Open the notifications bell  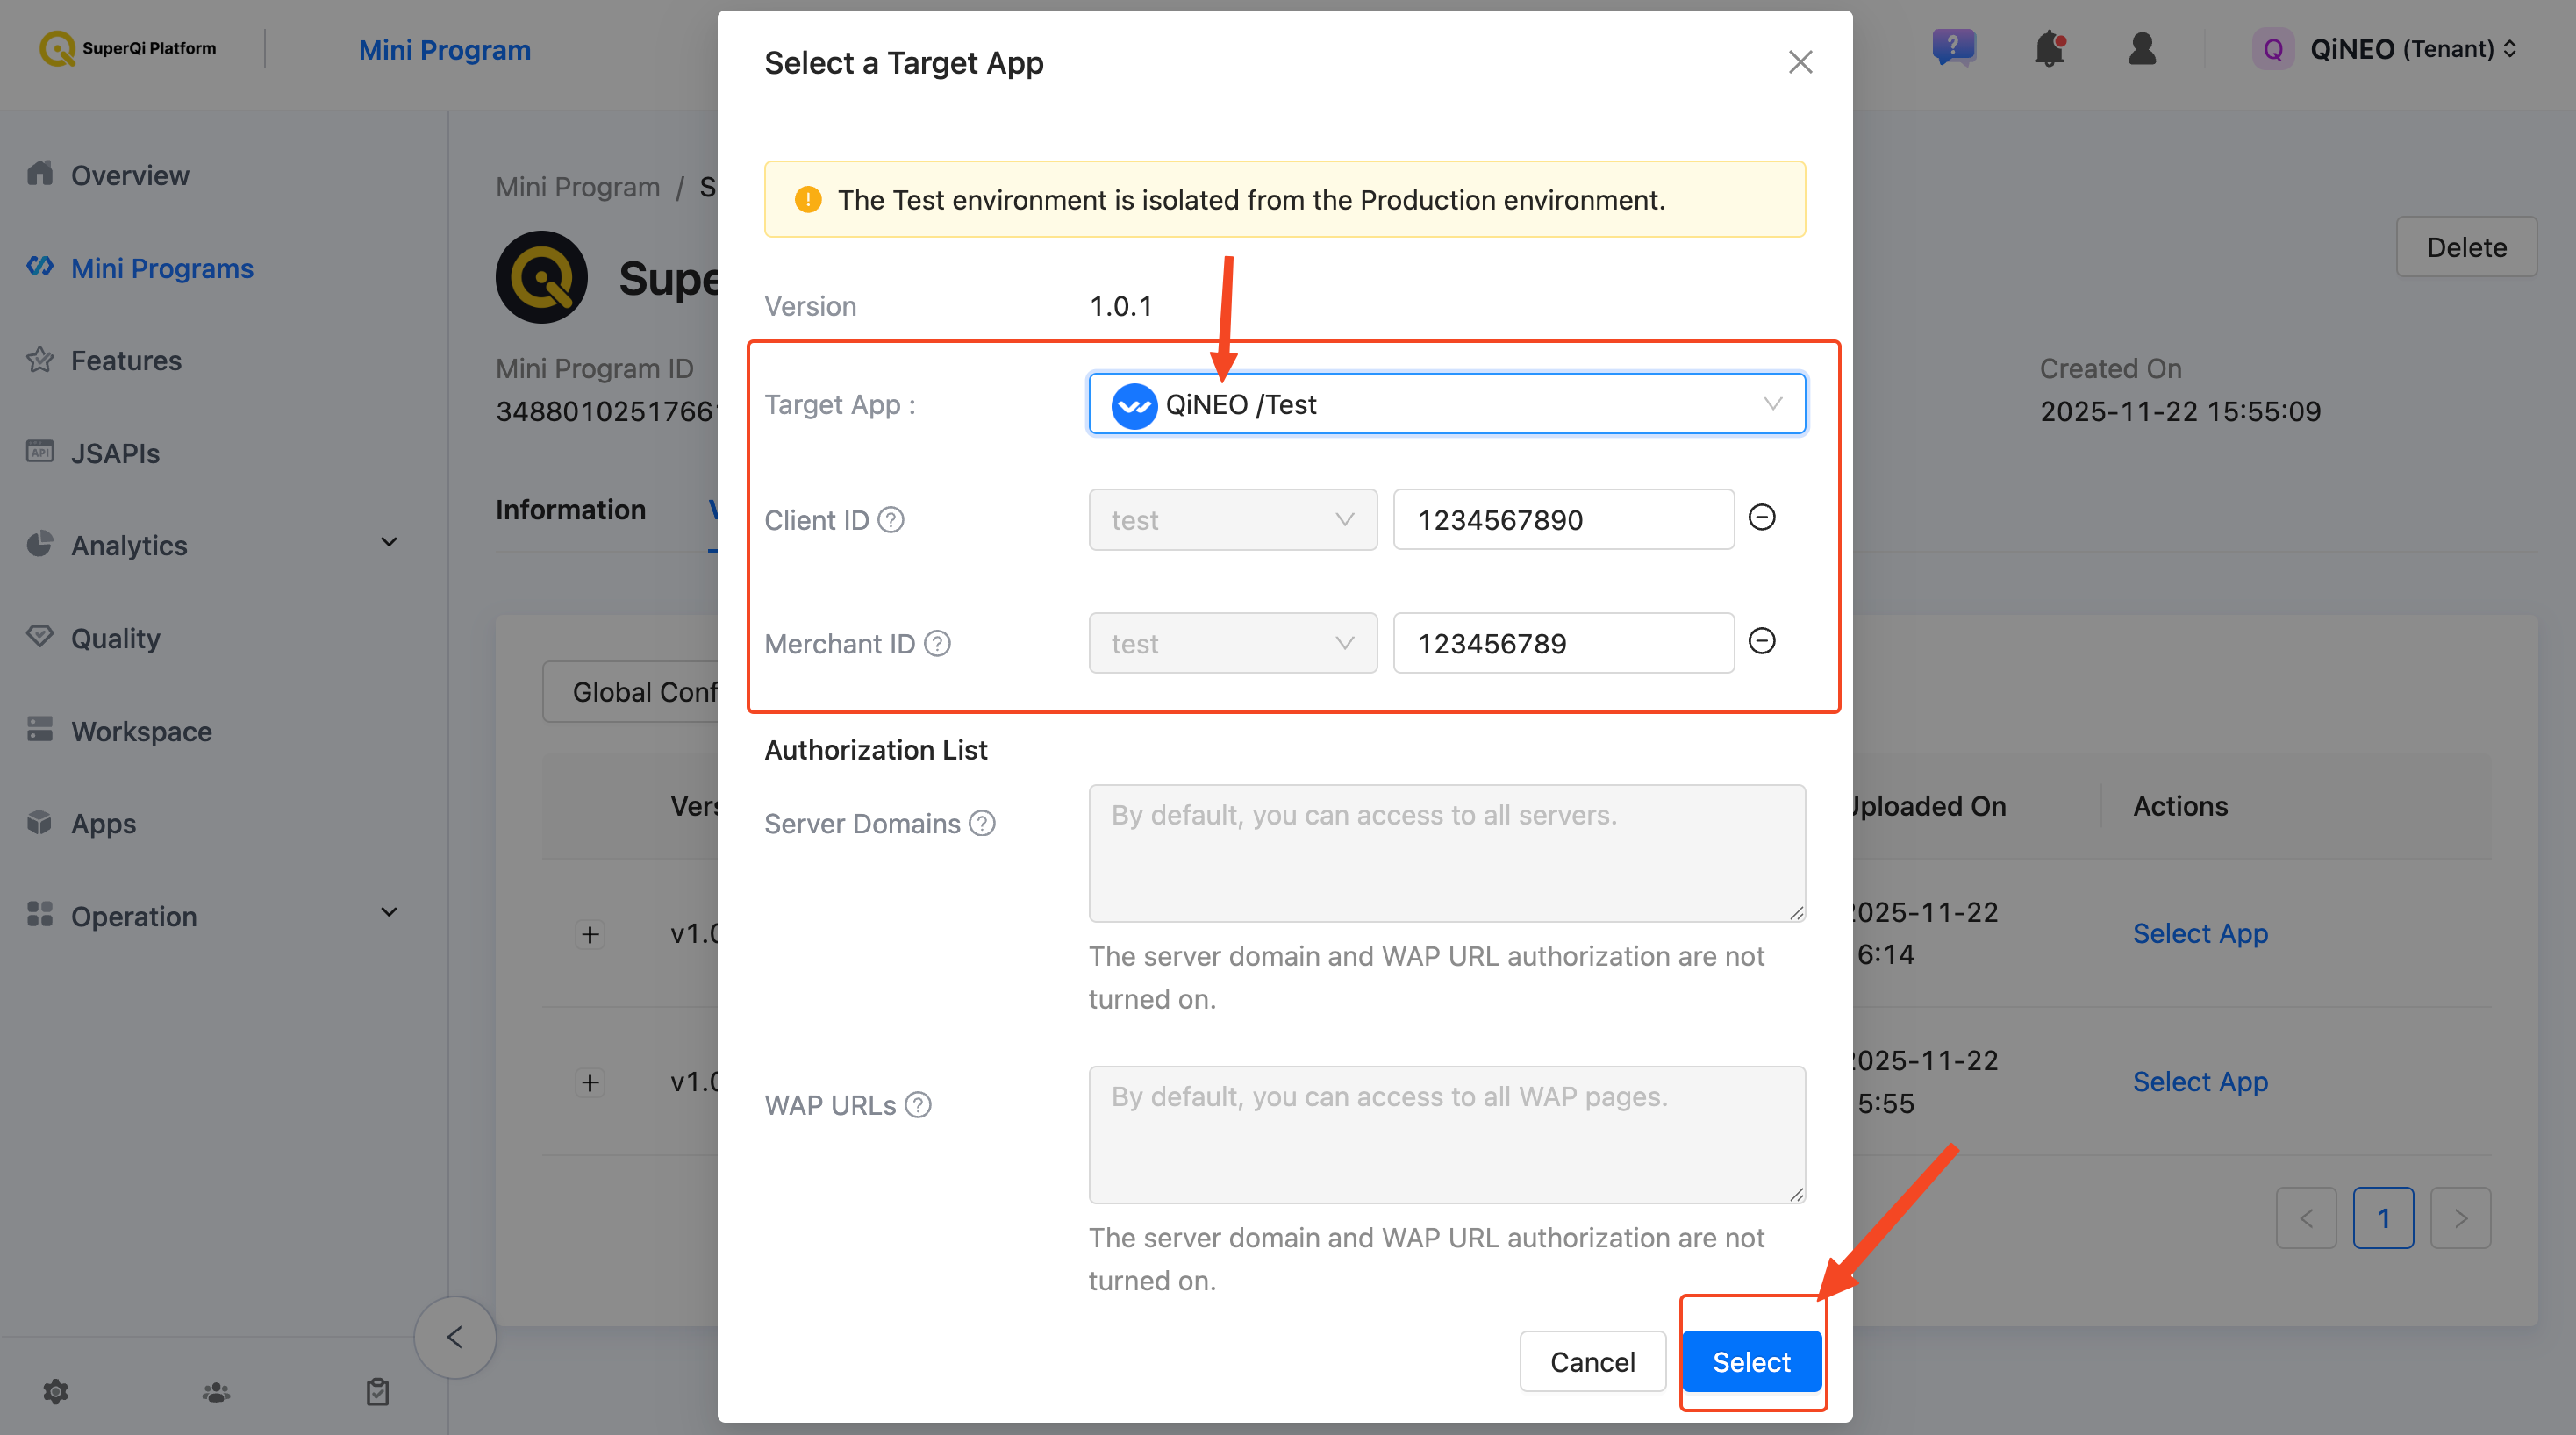point(2050,48)
